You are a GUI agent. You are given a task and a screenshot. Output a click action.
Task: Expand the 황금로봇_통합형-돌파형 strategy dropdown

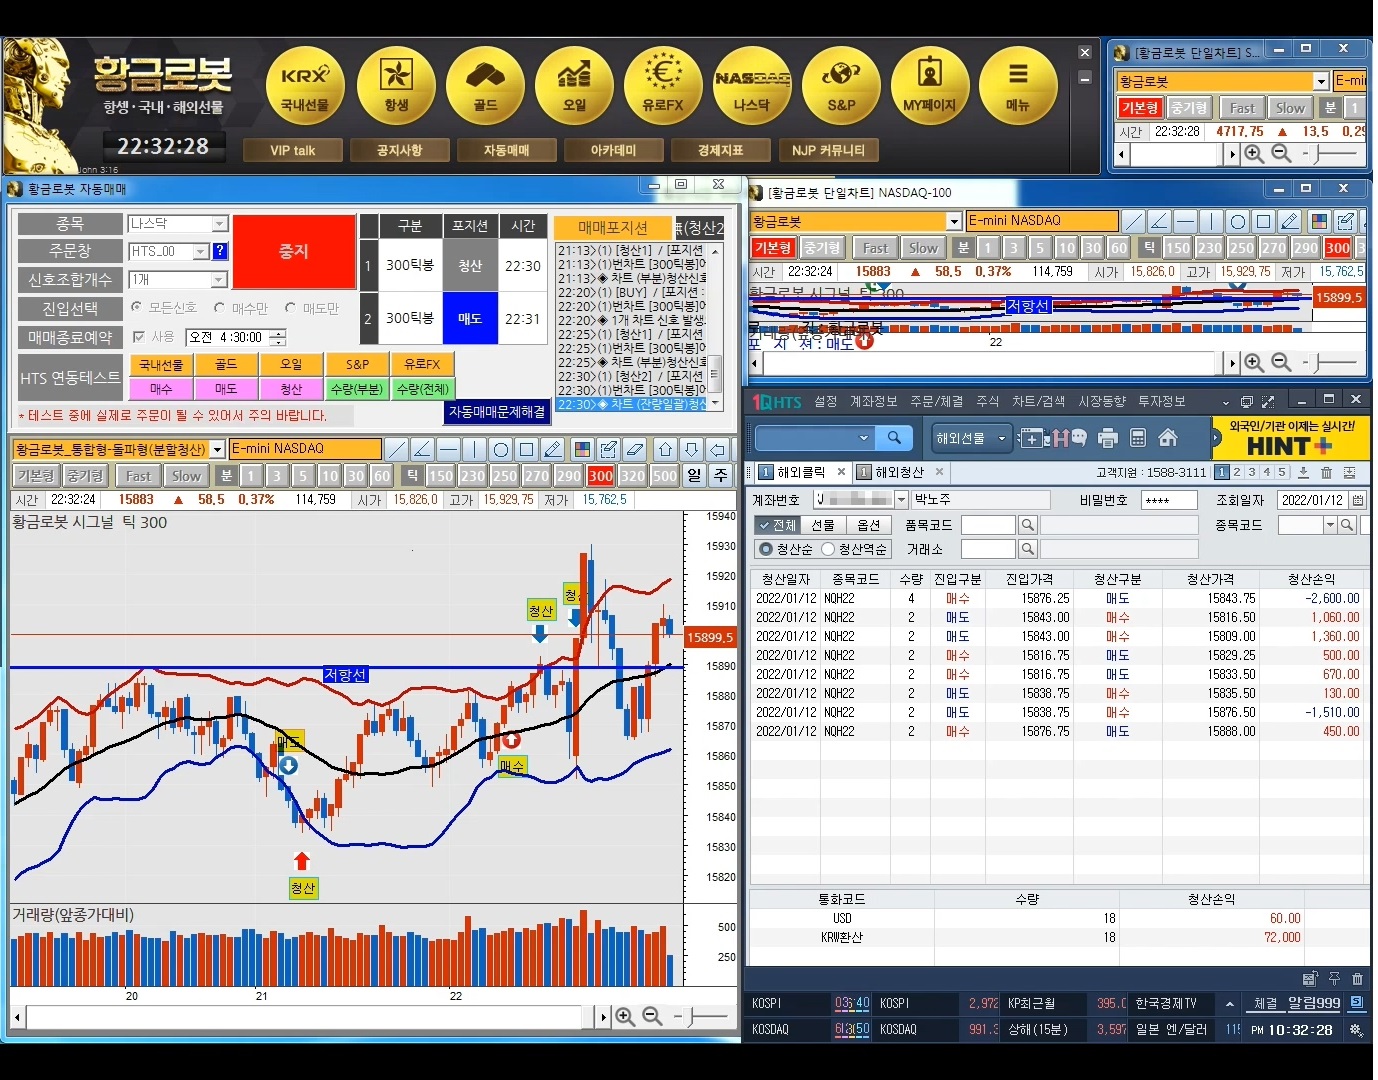(217, 450)
